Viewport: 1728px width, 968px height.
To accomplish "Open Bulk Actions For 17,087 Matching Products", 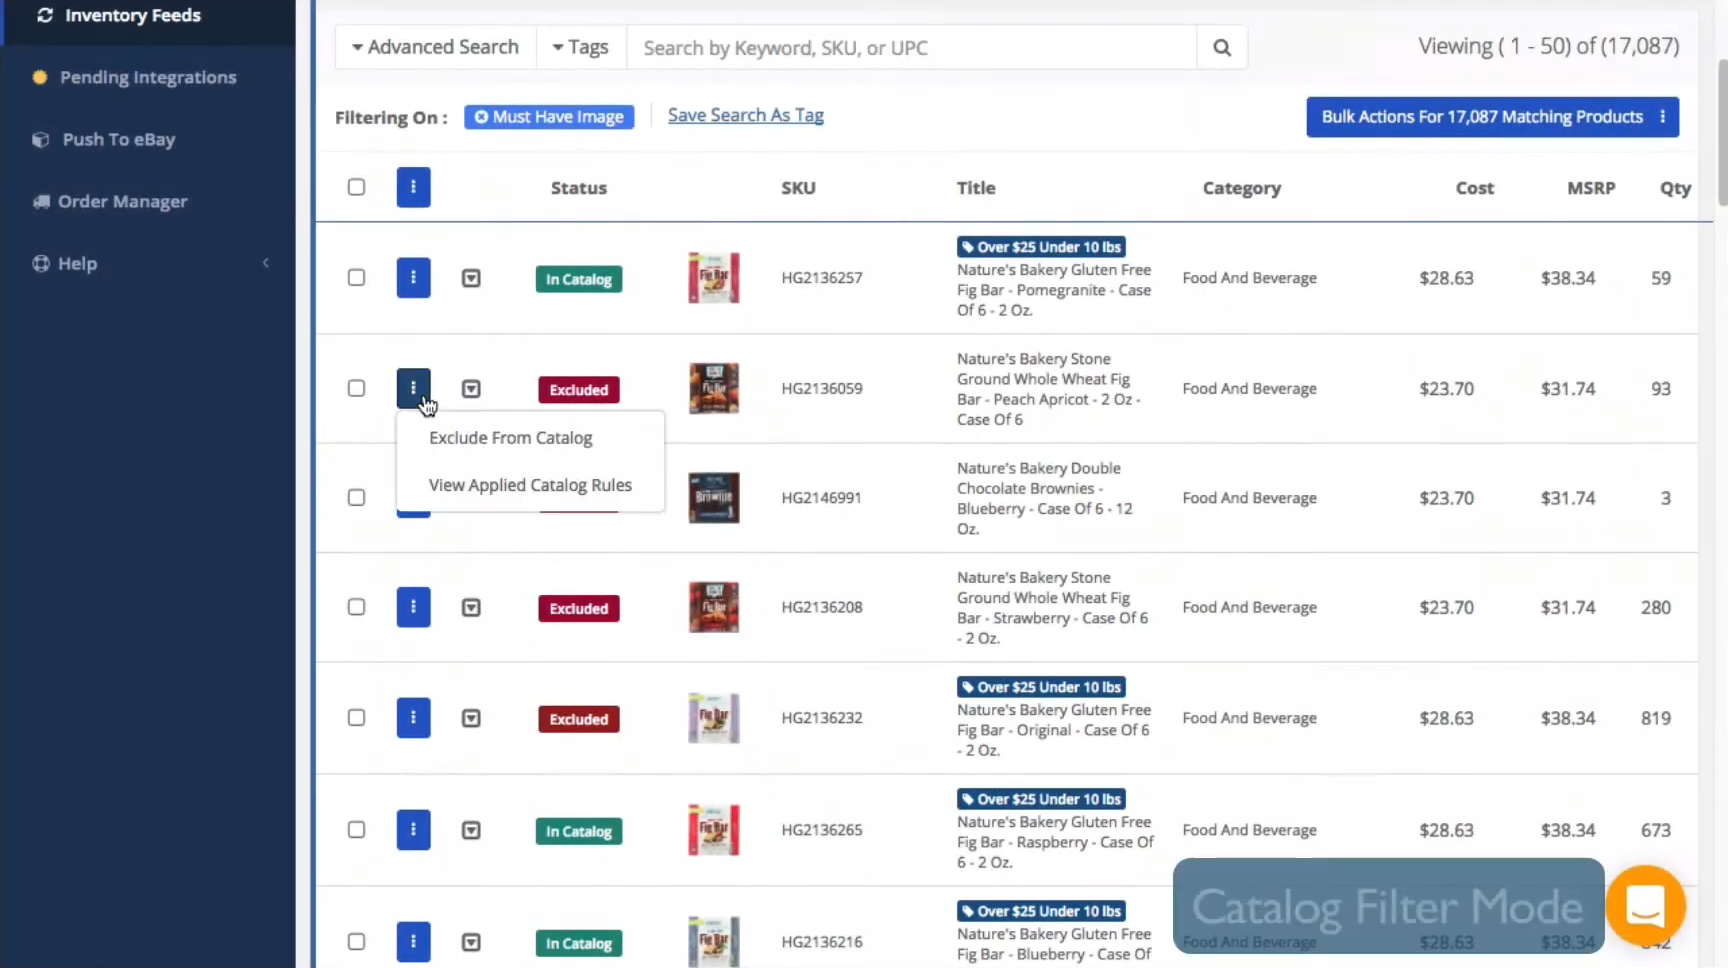I will pyautogui.click(x=1492, y=117).
